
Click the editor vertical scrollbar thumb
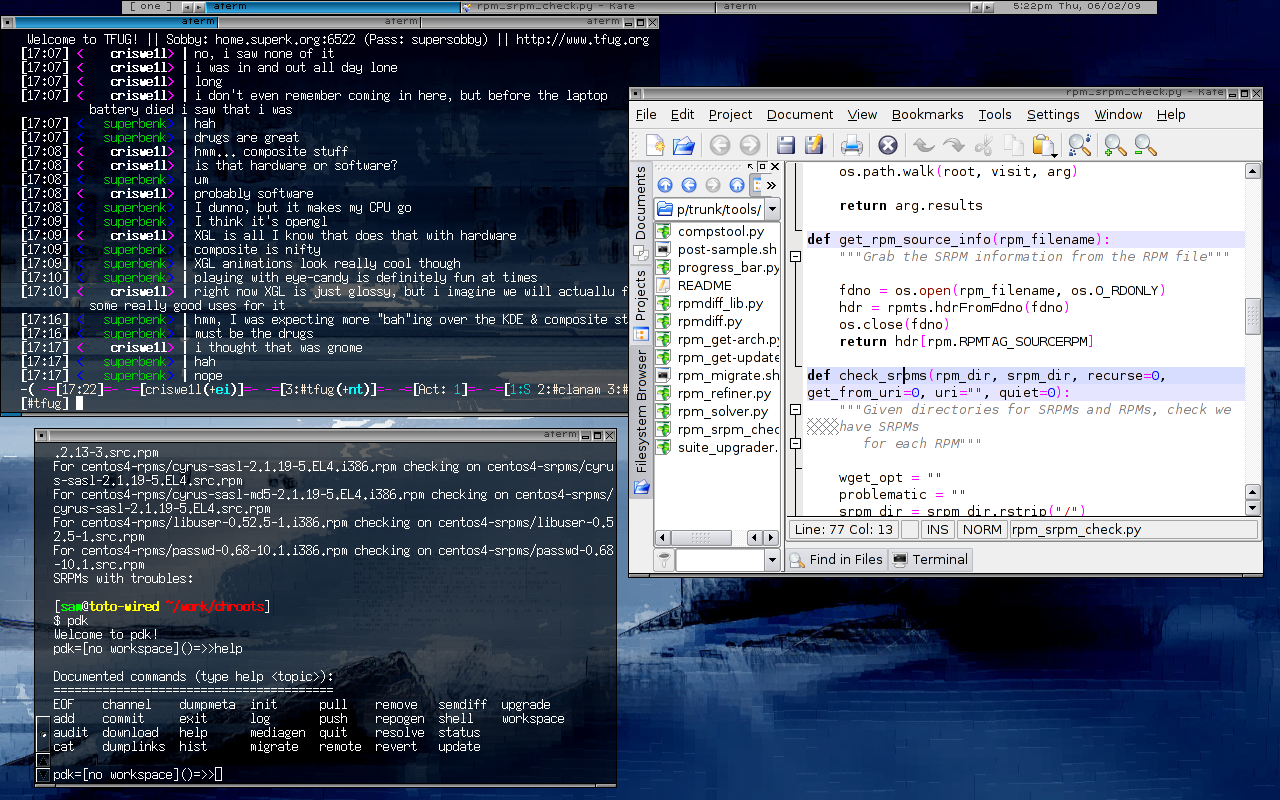point(1253,316)
